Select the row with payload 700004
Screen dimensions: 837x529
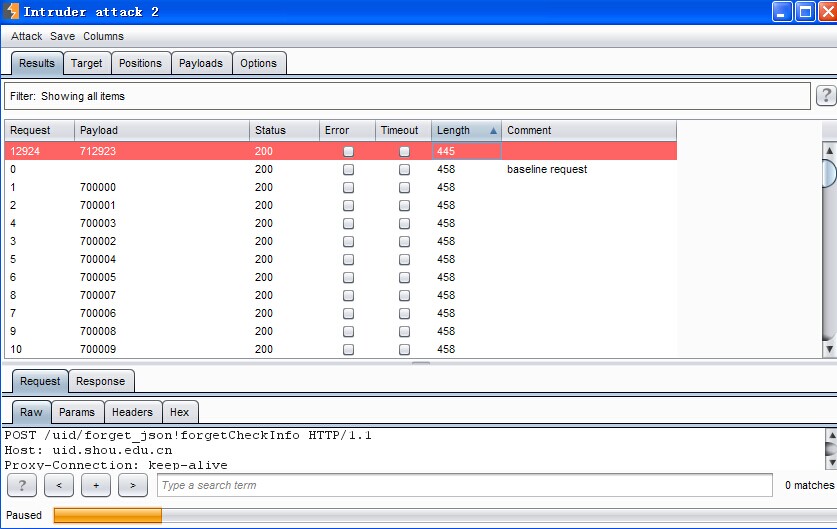click(x=341, y=259)
